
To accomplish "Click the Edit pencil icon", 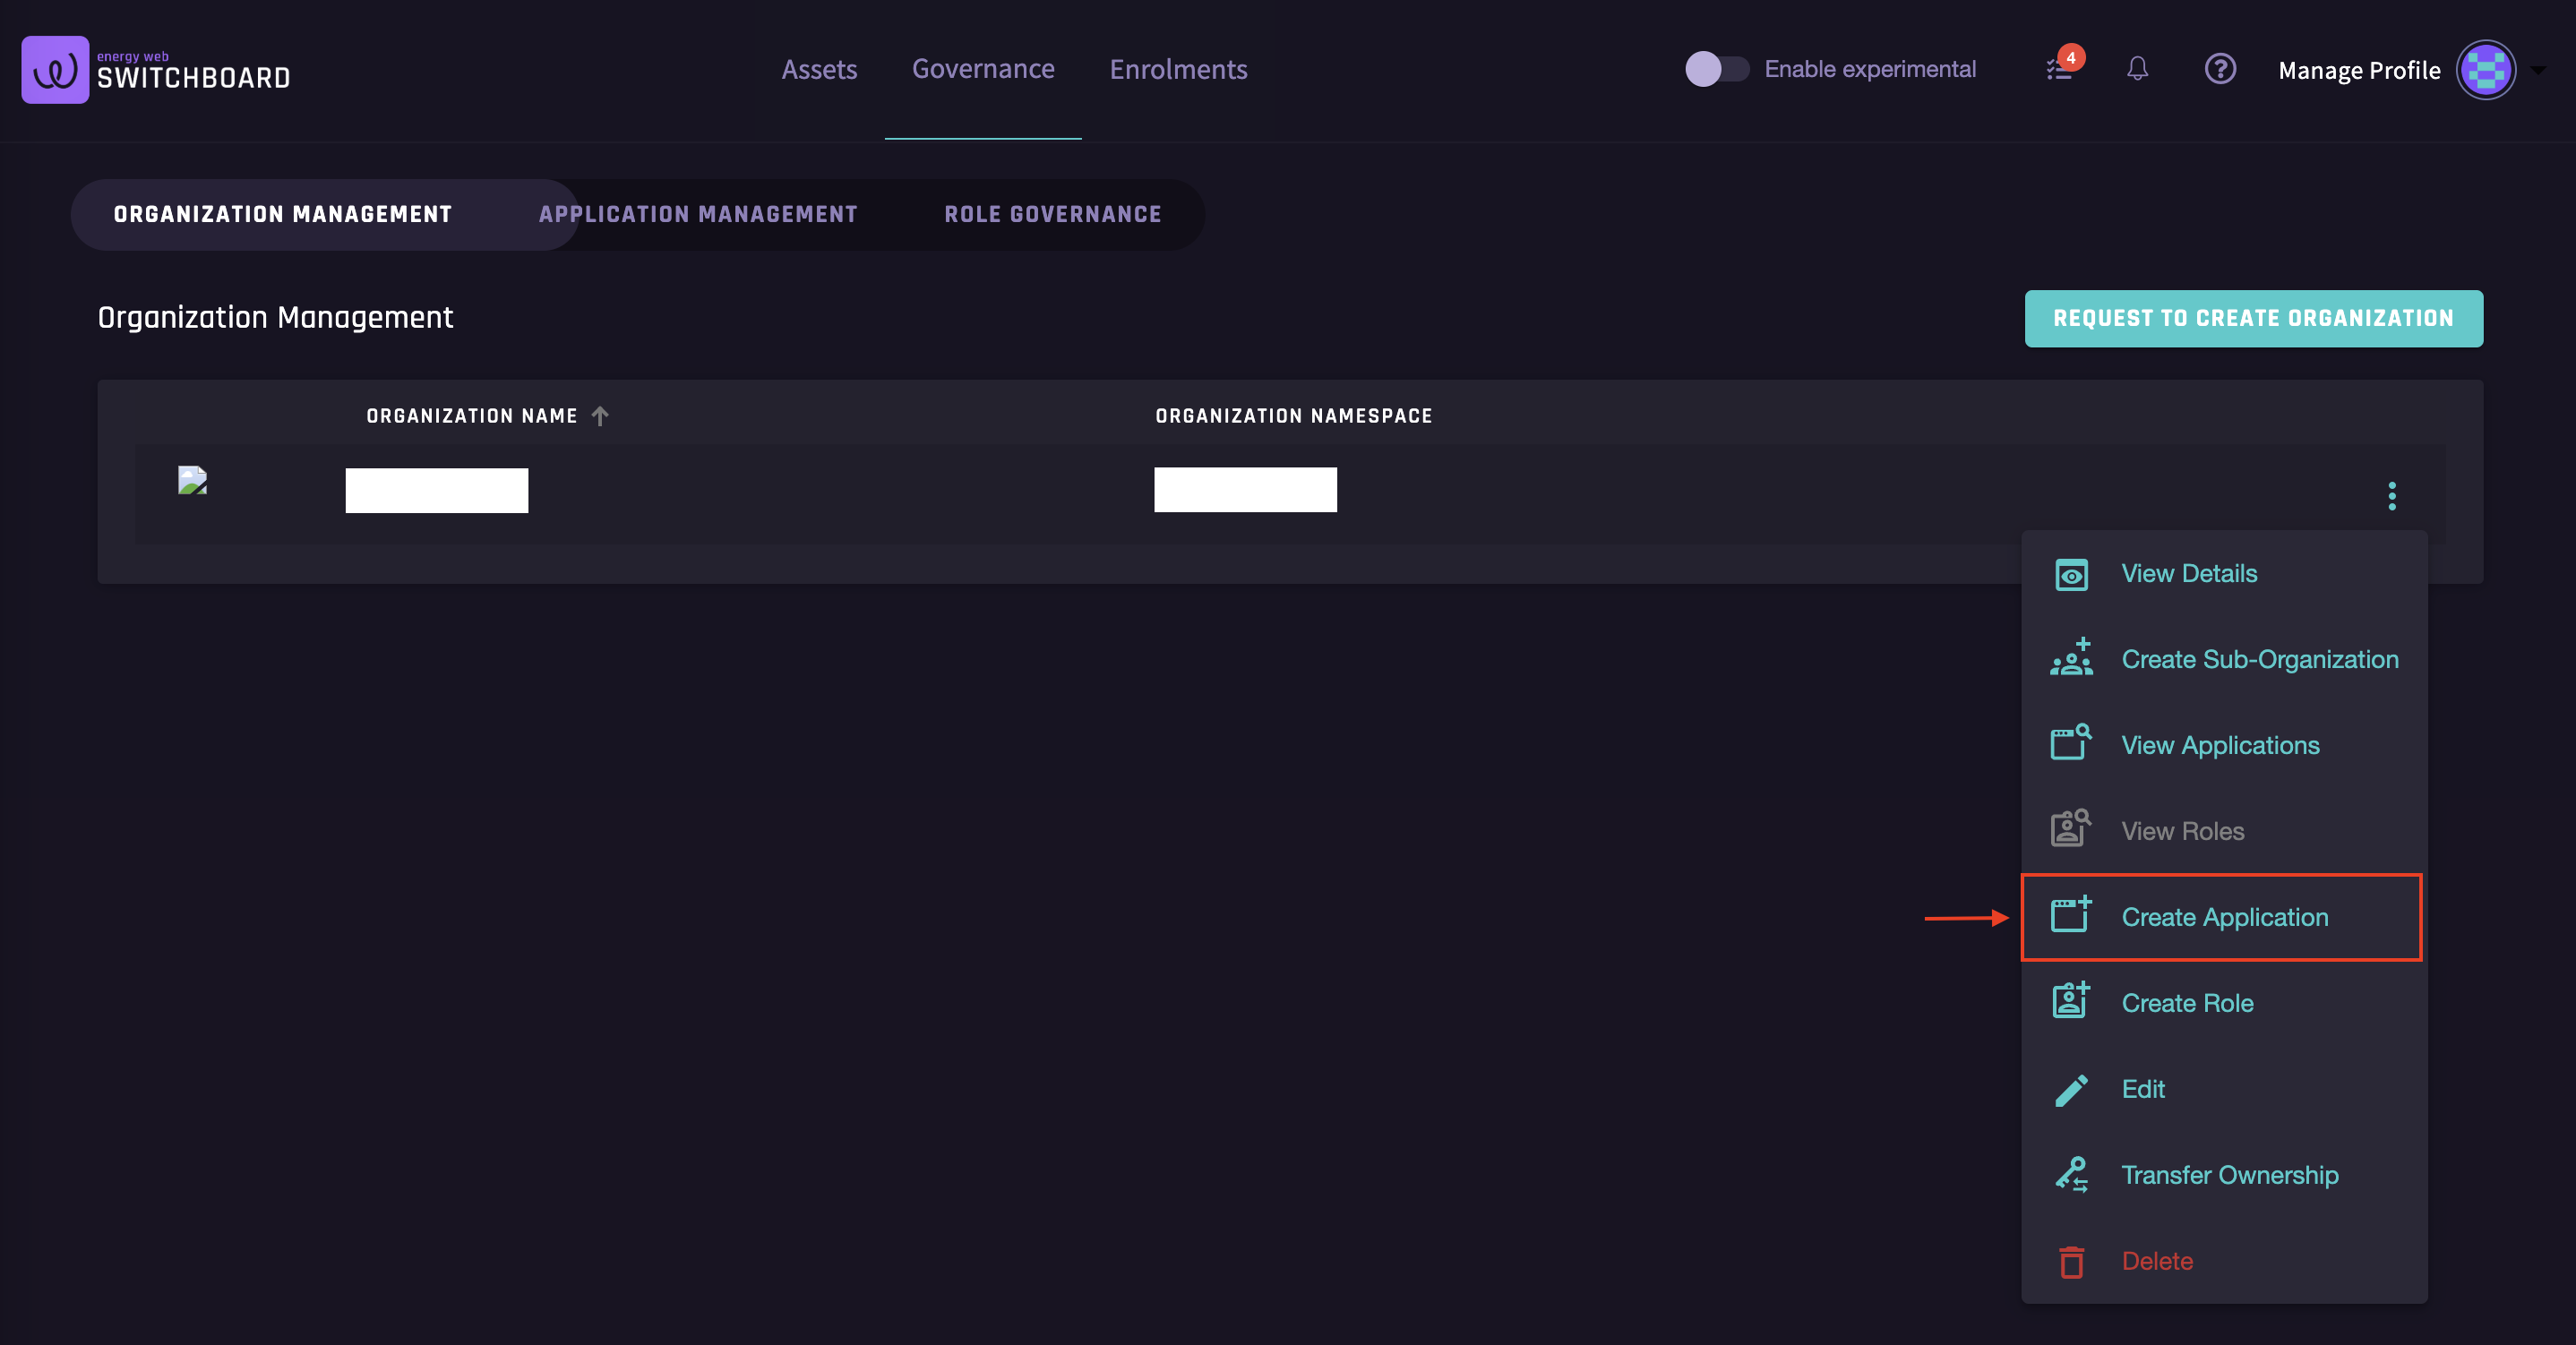I will tap(2070, 1089).
